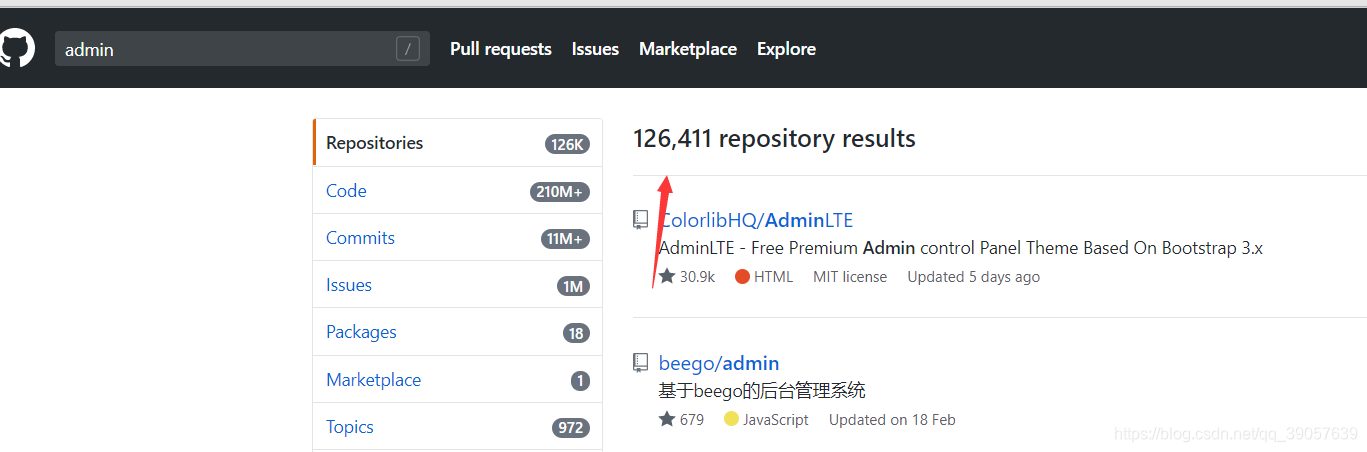Open the GitHub logo home link
This screenshot has width=1367, height=452.
[x=16, y=48]
